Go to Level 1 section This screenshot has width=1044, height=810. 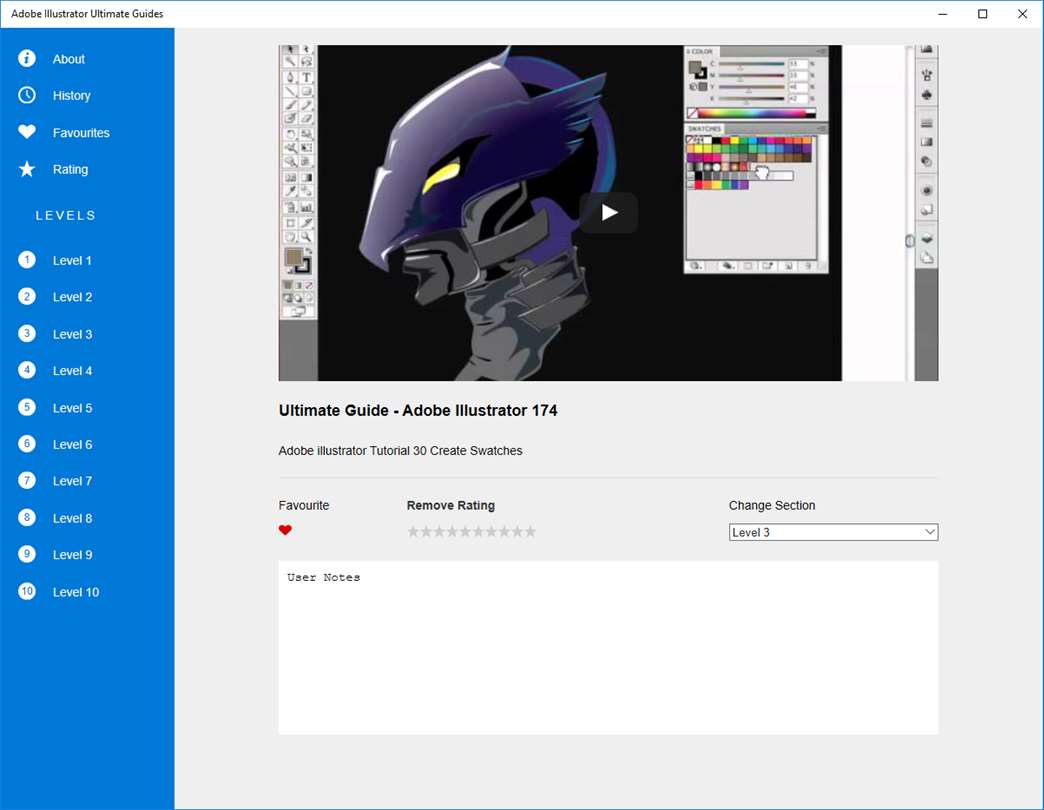point(72,260)
